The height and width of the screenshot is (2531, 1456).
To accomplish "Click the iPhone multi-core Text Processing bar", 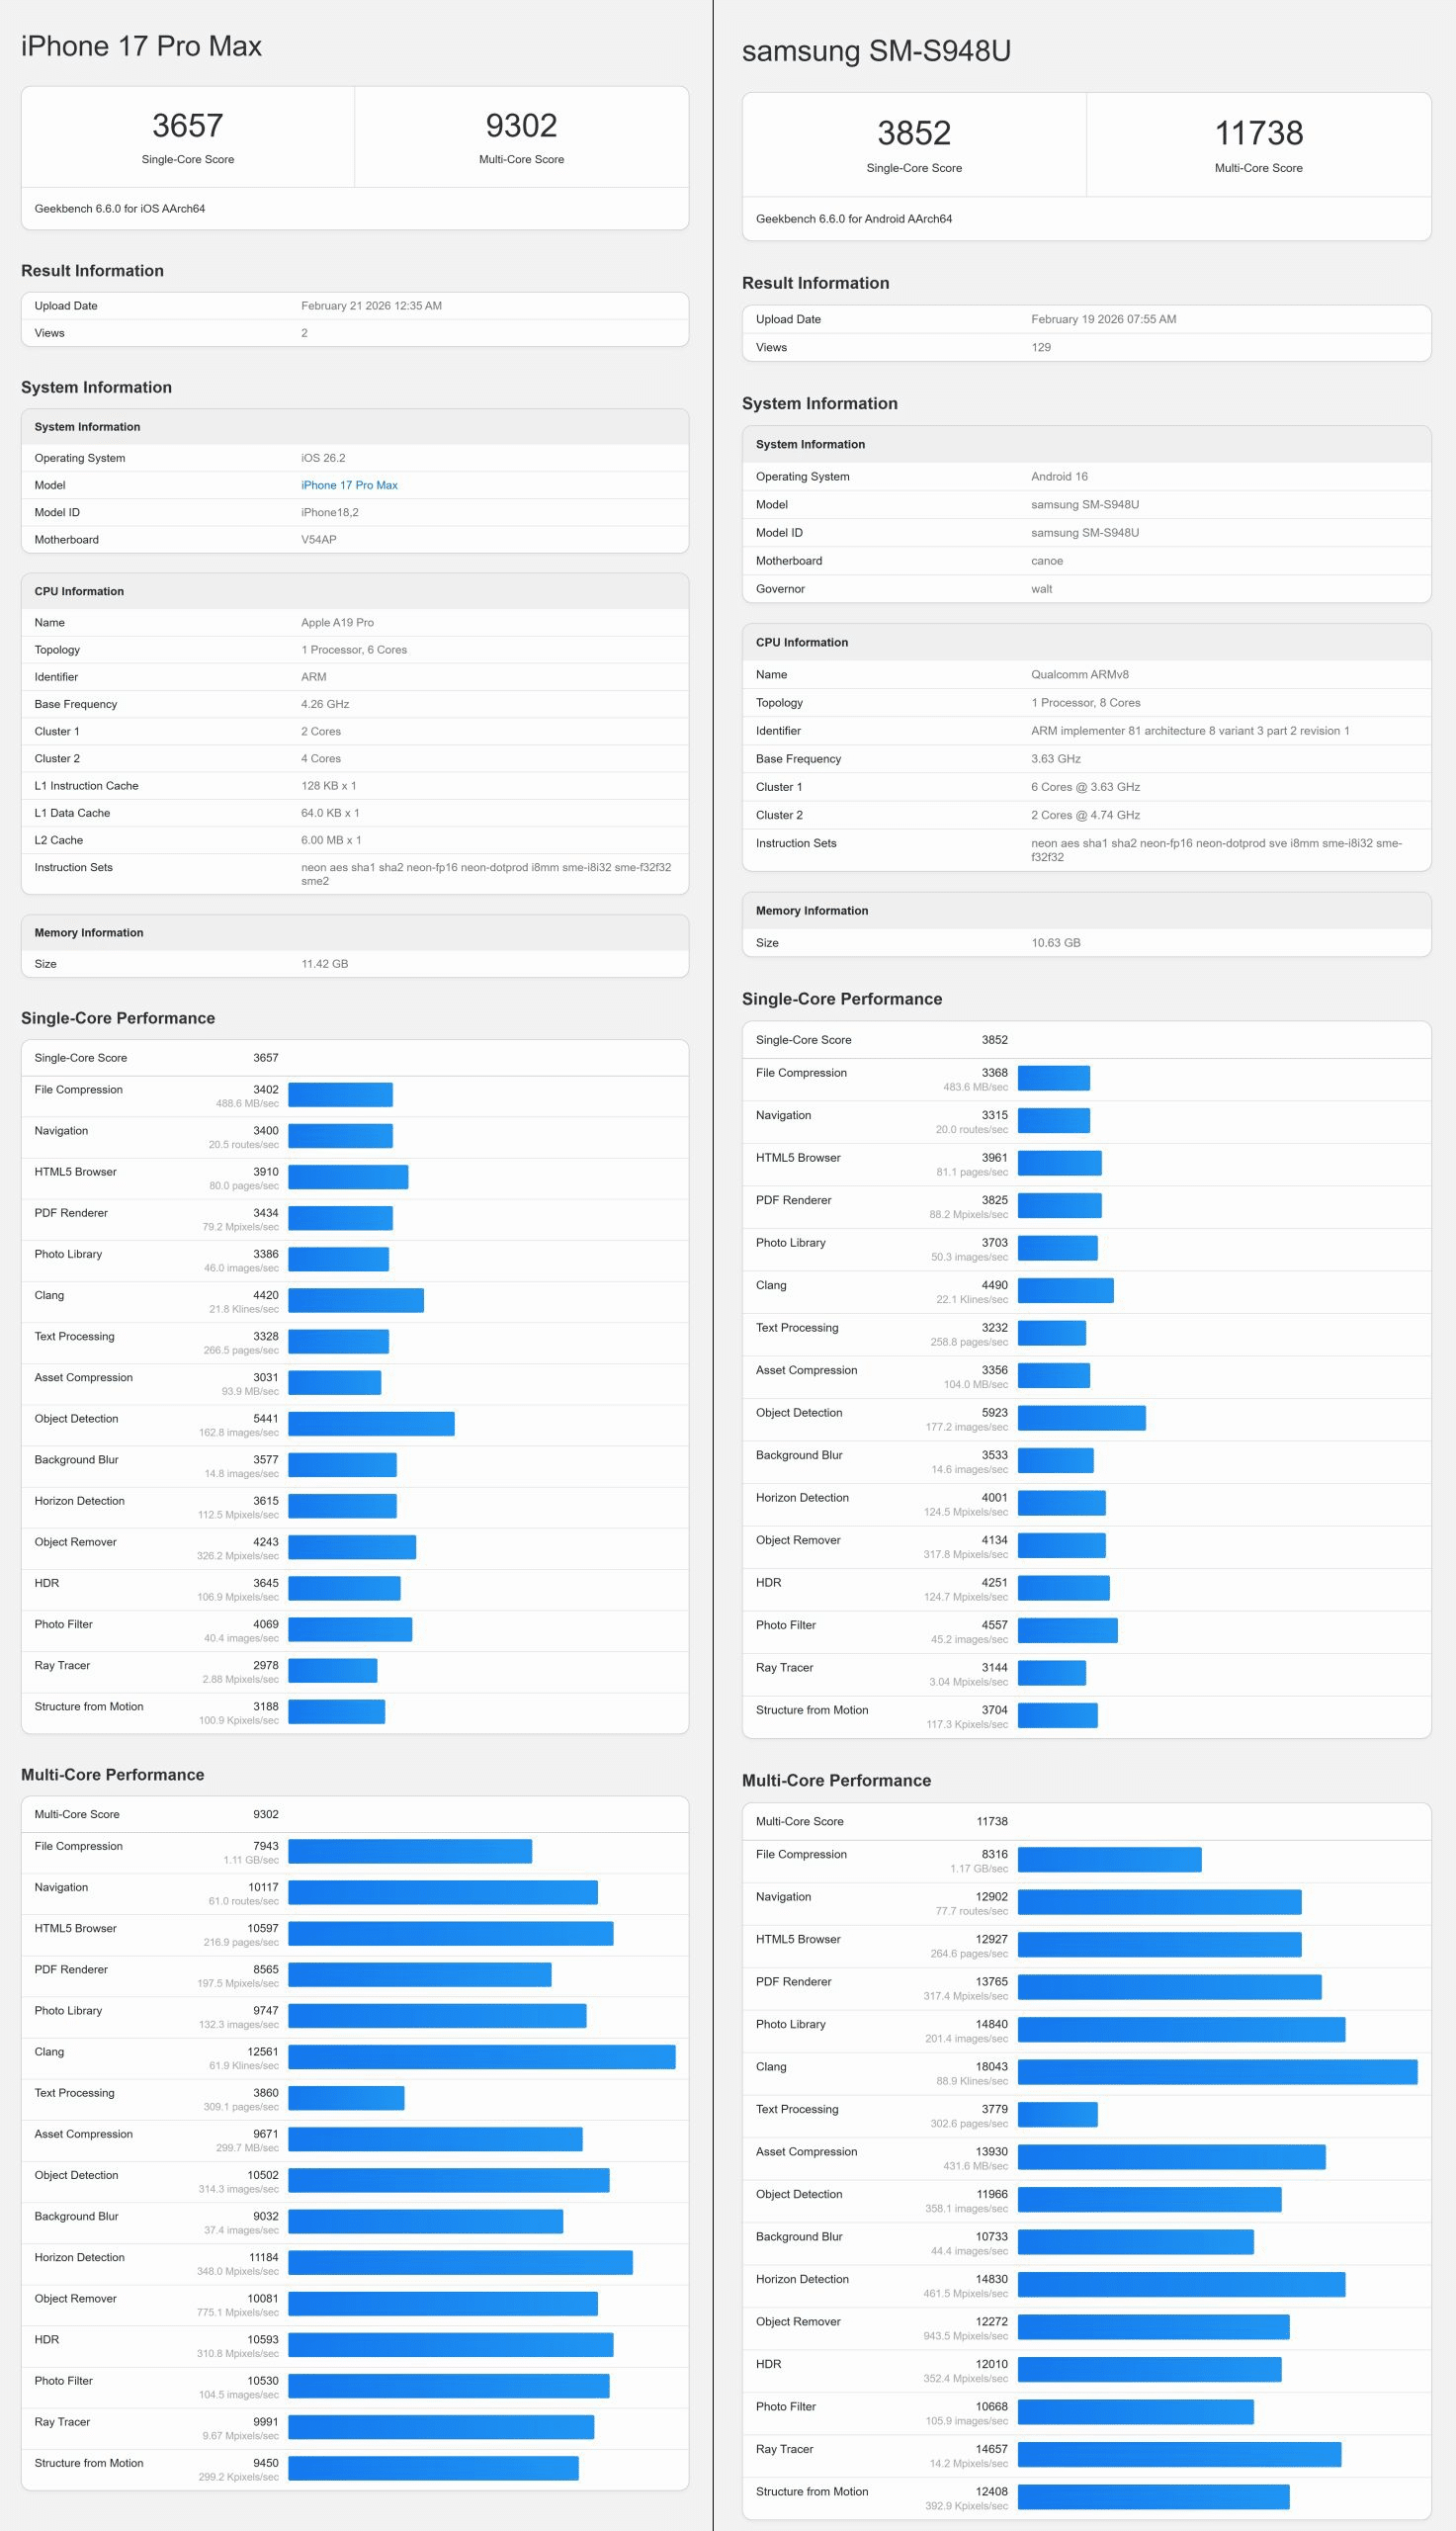I will [346, 2098].
